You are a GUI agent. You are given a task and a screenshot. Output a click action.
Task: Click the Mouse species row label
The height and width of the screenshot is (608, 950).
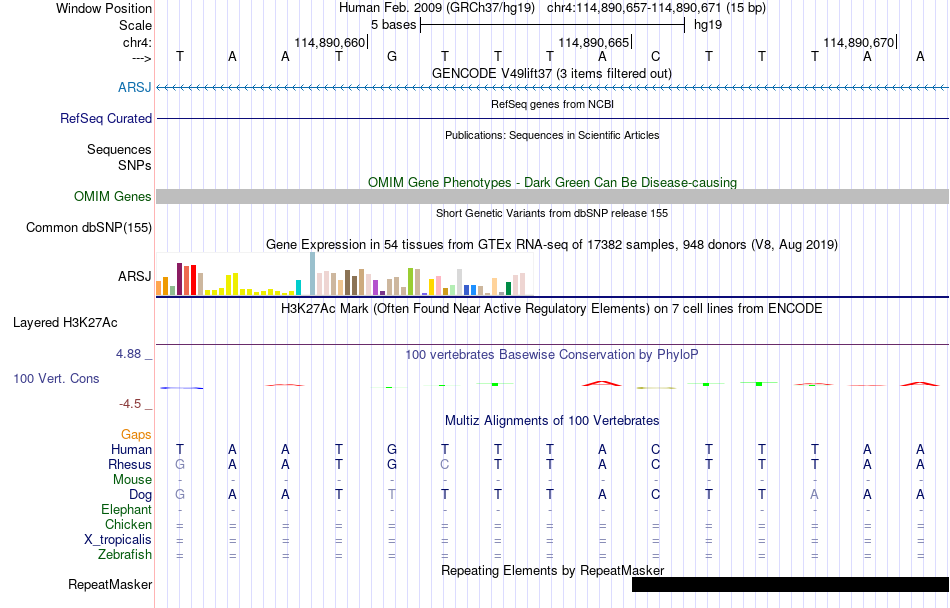[x=132, y=480]
